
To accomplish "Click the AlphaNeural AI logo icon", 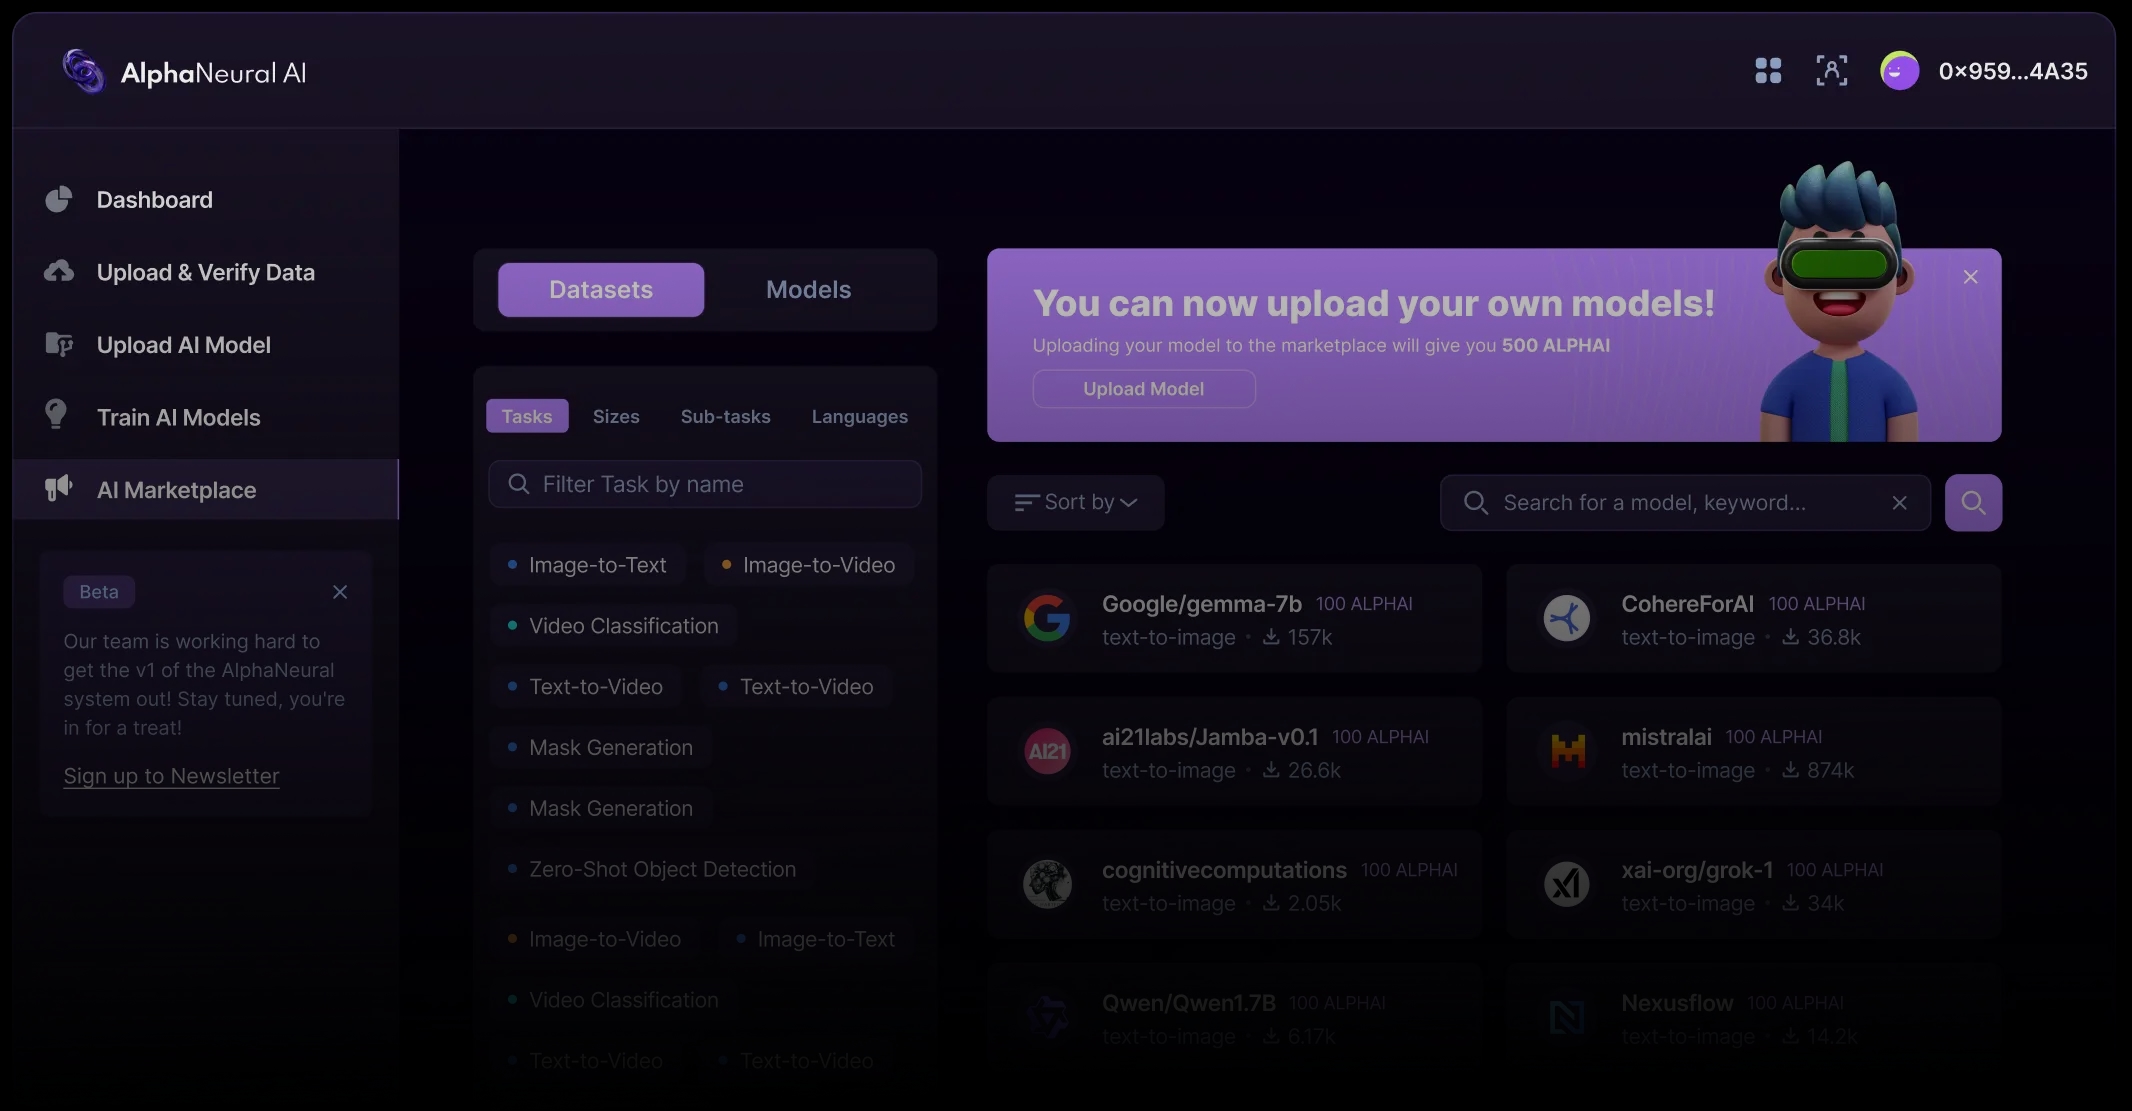I will [x=81, y=71].
